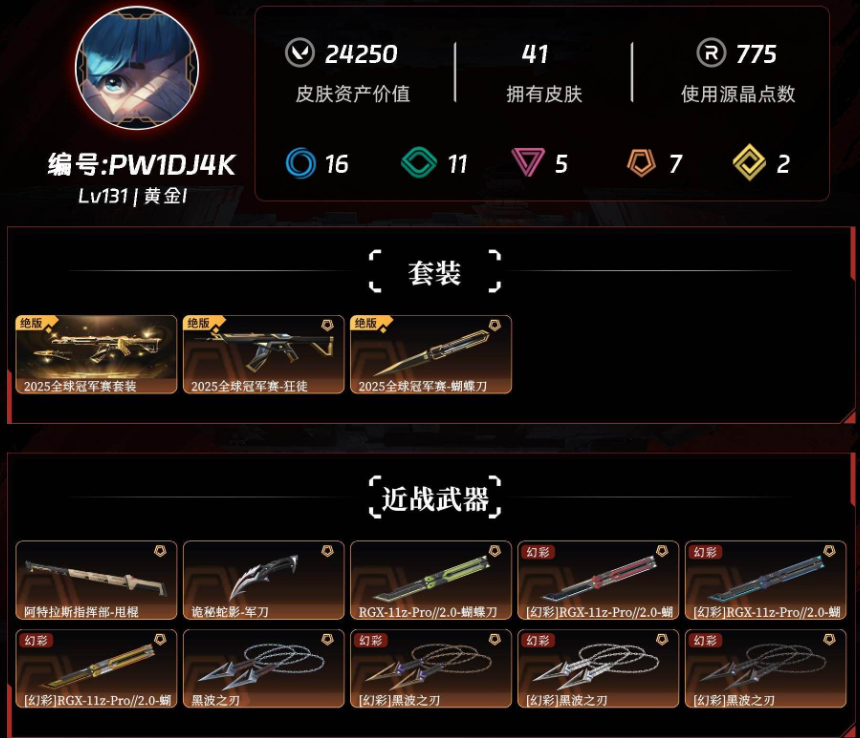
Task: Select the yellow diamond tier icon showing 2
Action: tap(749, 163)
